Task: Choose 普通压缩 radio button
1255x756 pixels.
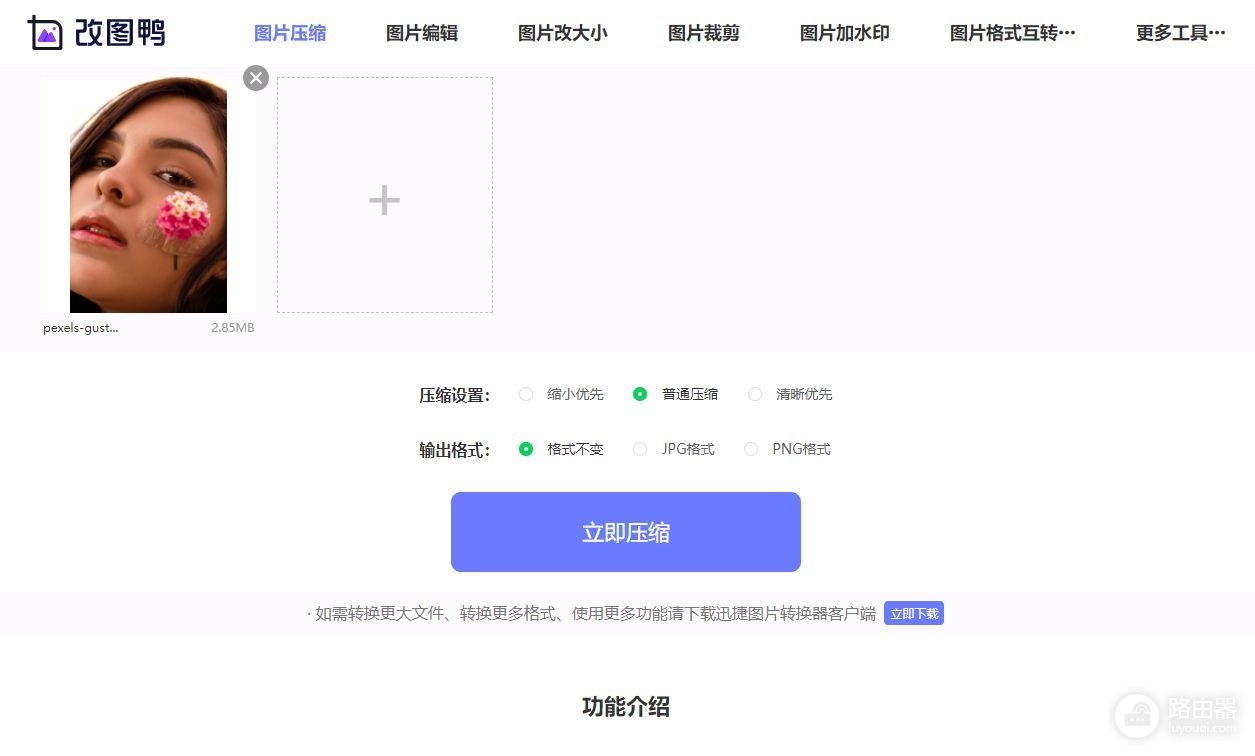Action: (x=640, y=394)
